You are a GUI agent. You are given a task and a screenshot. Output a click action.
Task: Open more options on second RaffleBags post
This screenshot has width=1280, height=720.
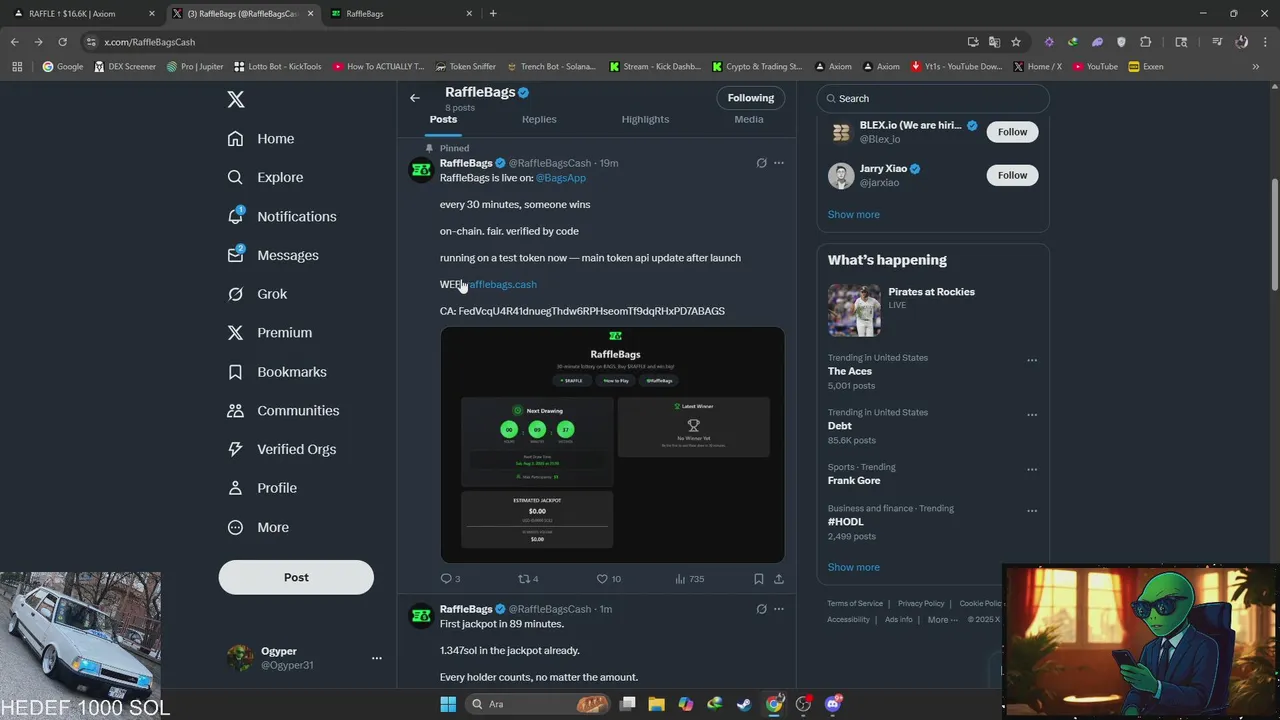pos(779,609)
